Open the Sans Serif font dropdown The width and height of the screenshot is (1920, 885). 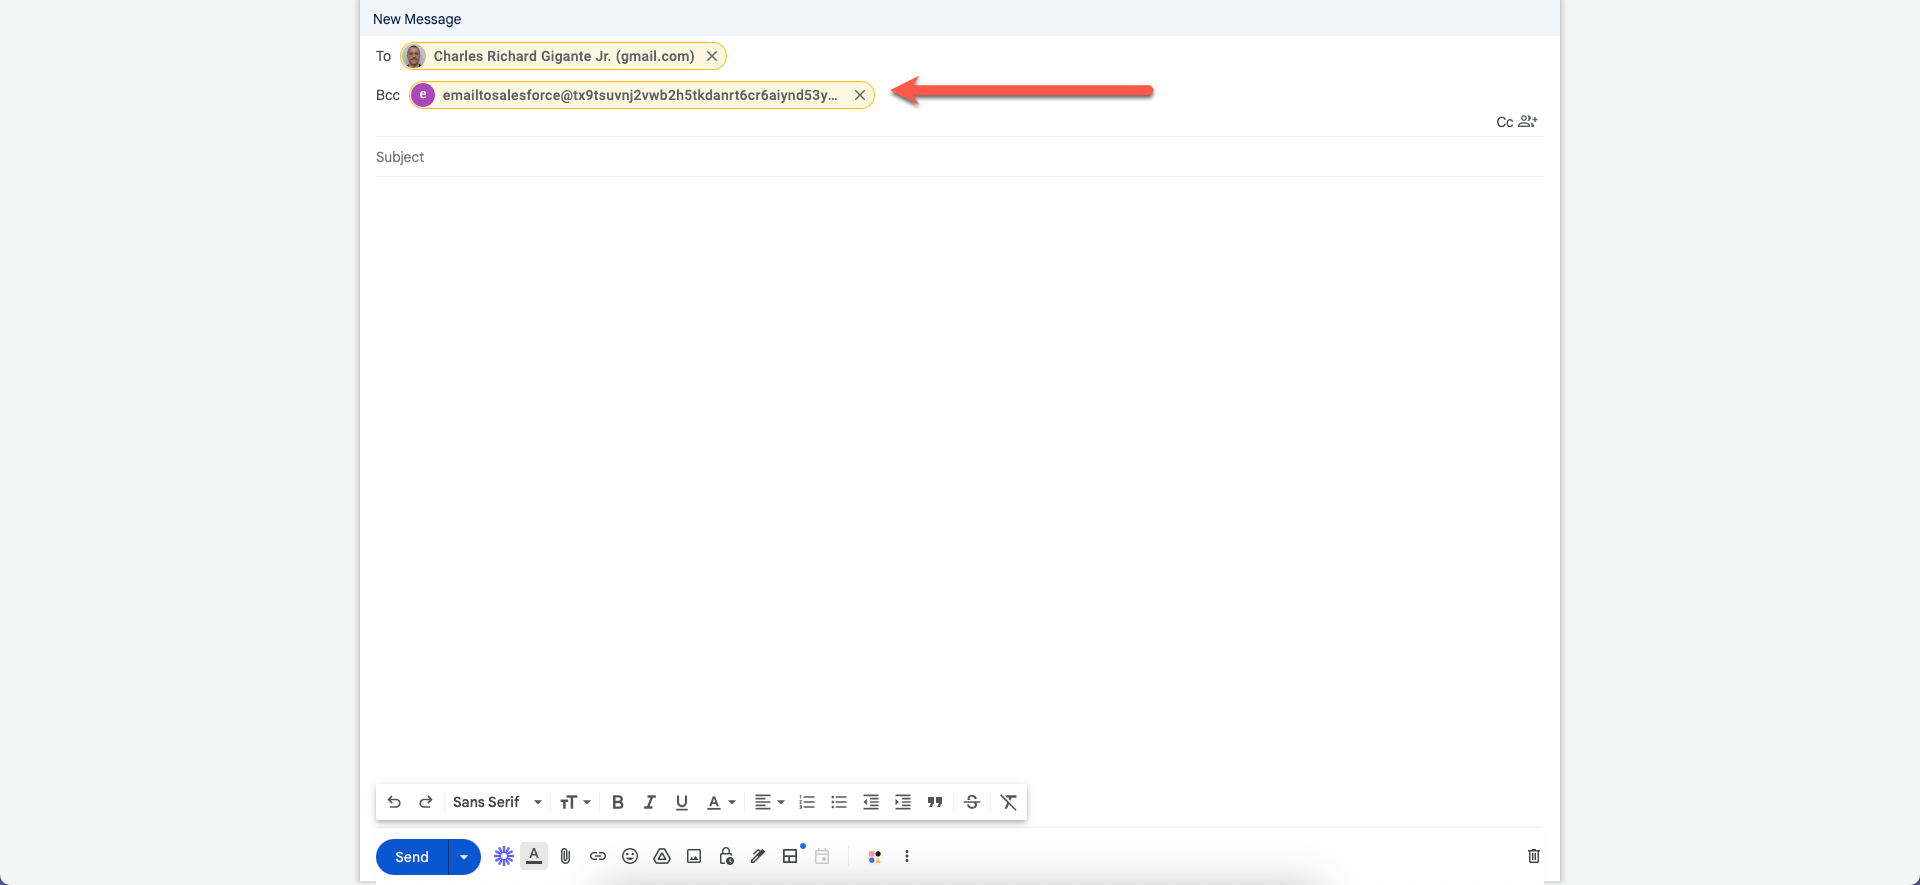point(497,802)
